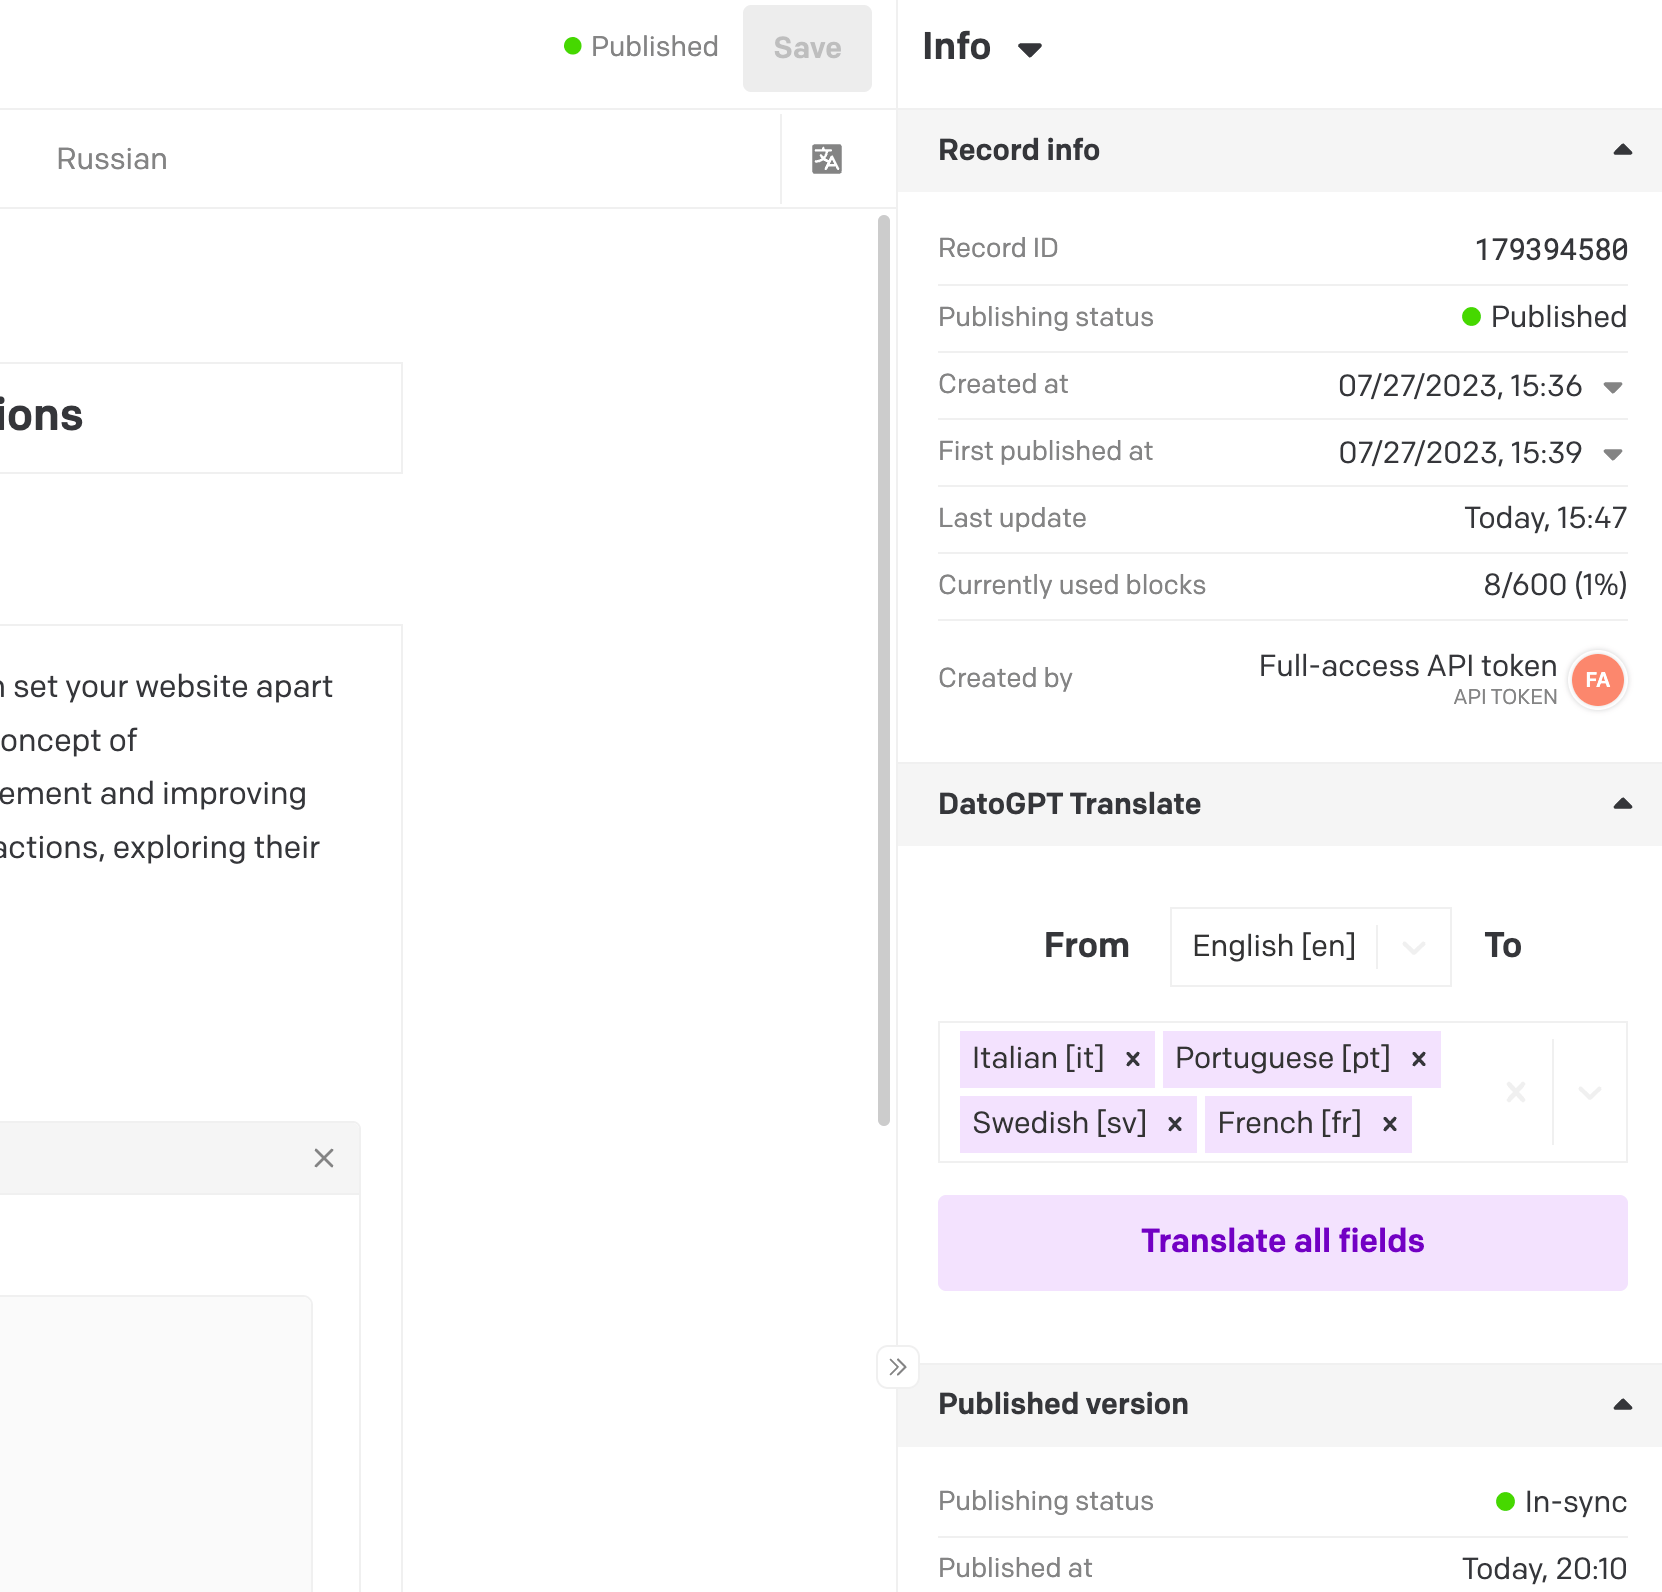Expand First published at date options
The image size is (1662, 1592).
point(1612,454)
